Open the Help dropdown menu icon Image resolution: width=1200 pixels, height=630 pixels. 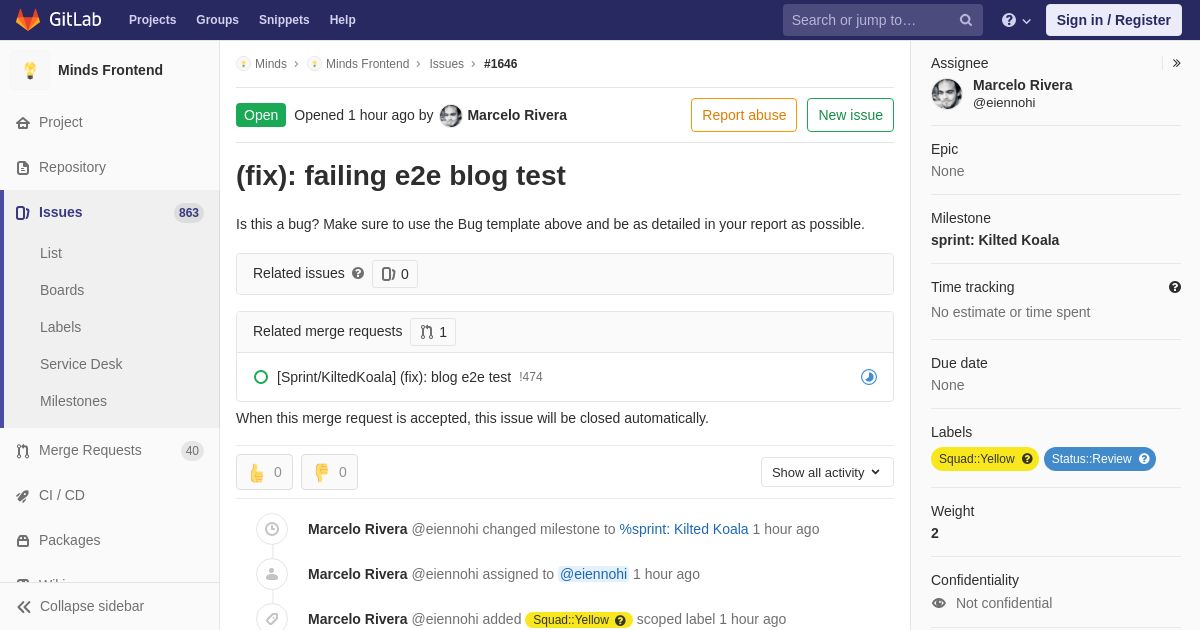[1016, 20]
